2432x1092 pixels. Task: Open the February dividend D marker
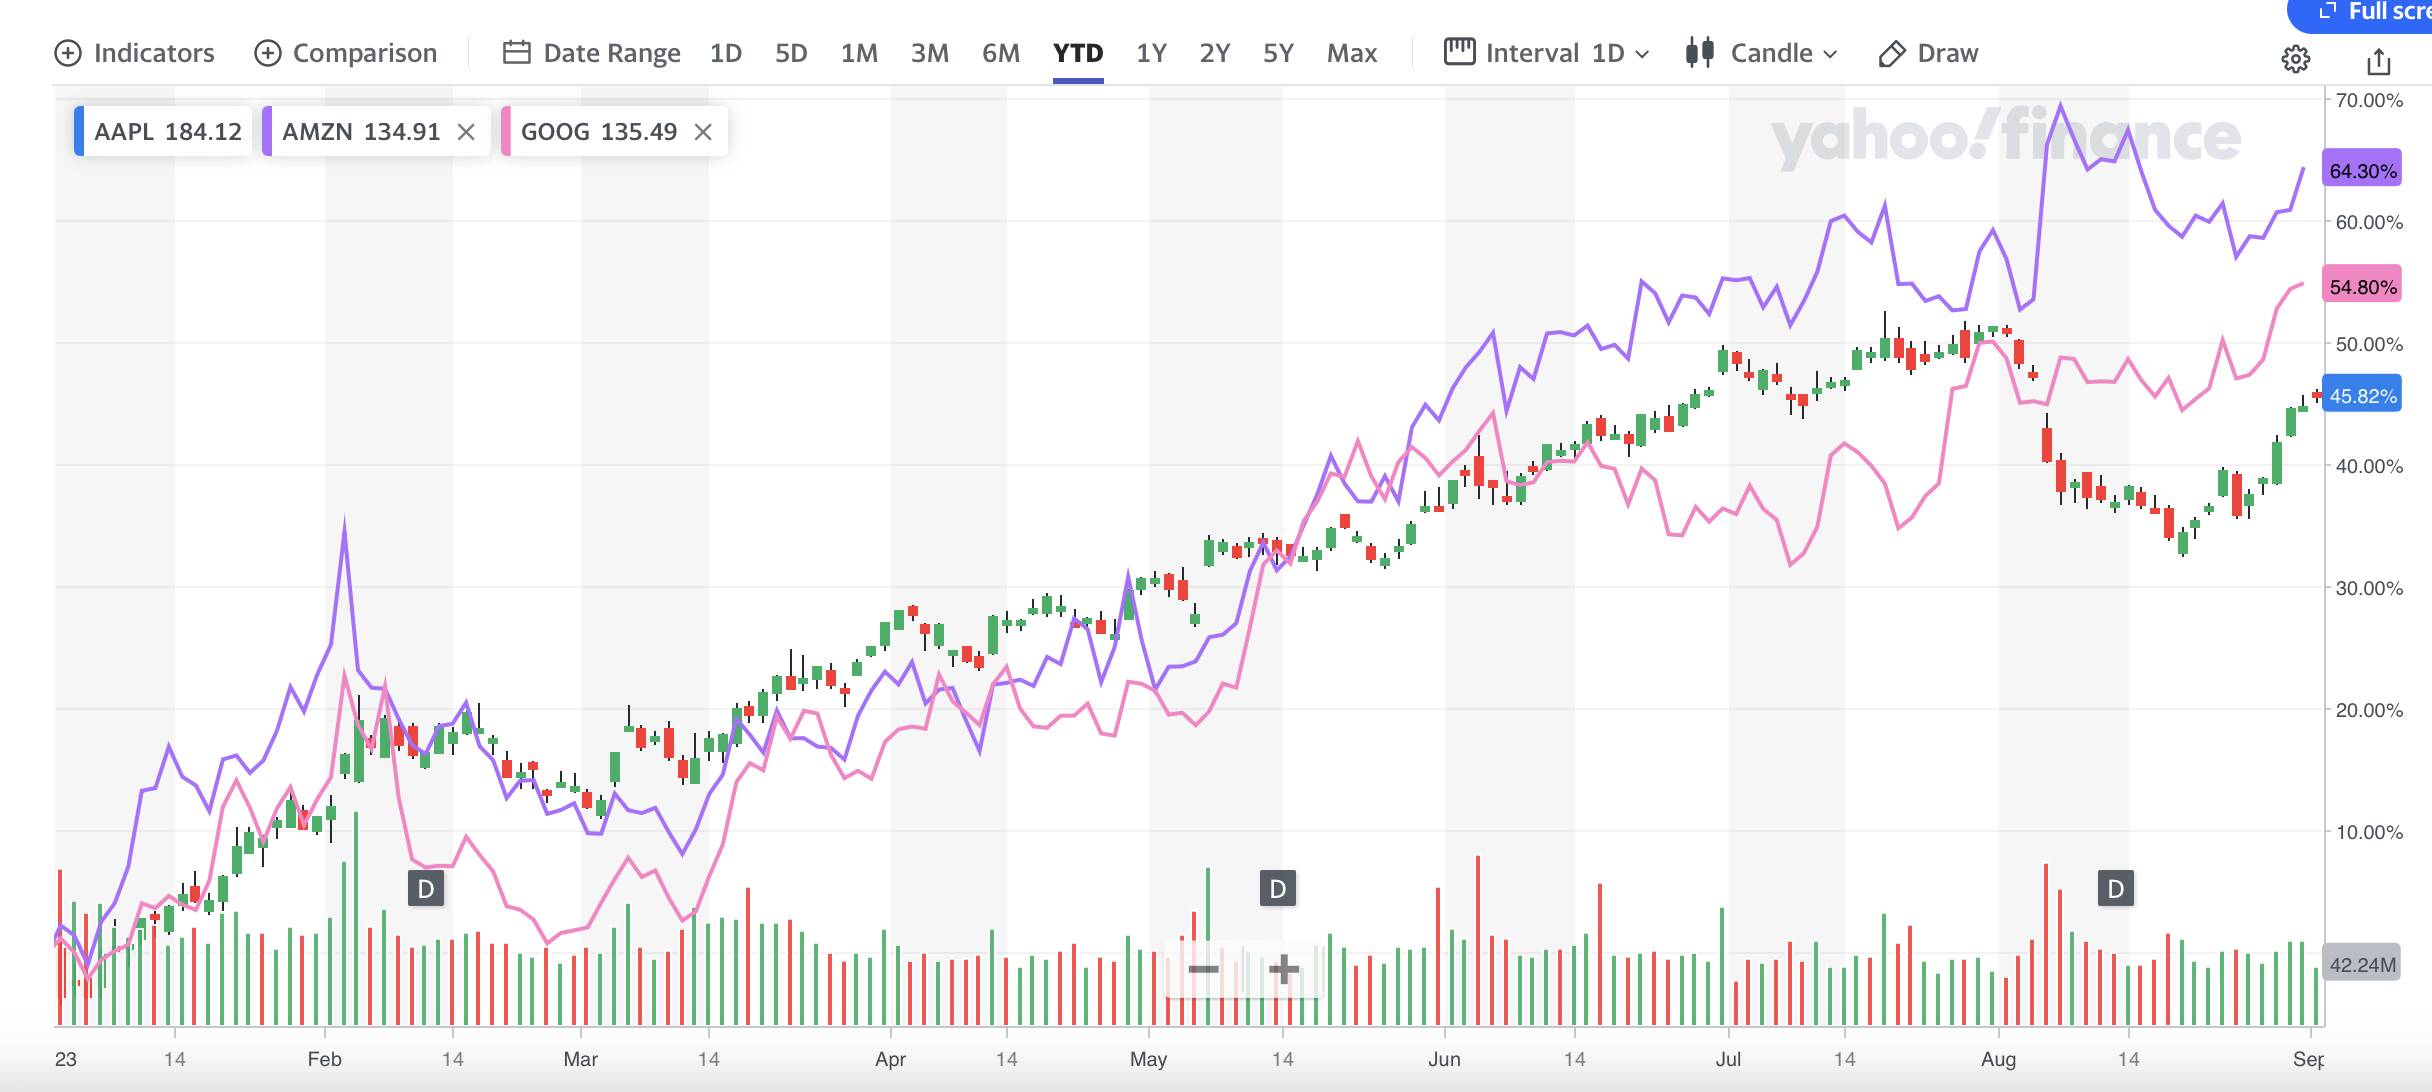(426, 888)
